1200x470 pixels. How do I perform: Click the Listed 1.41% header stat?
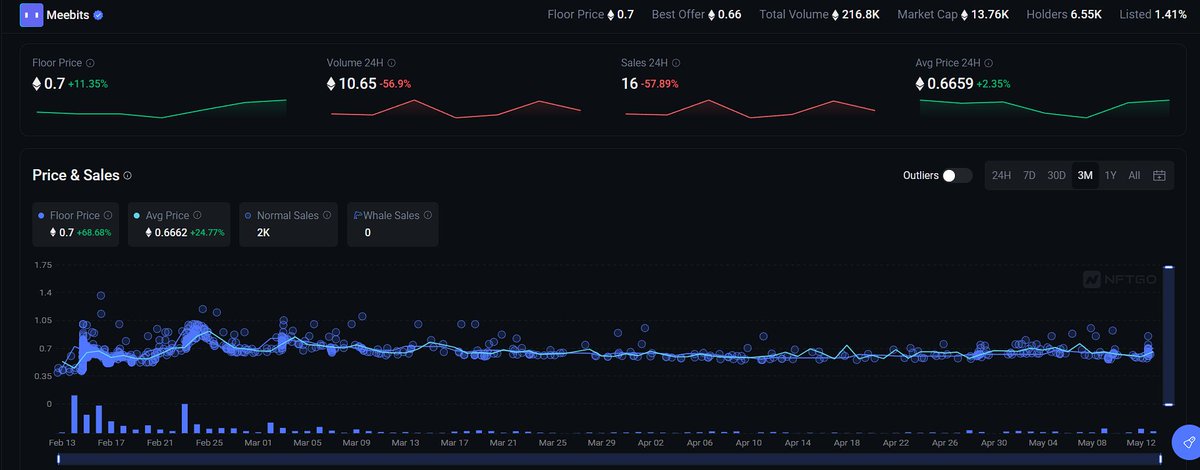tap(1152, 15)
